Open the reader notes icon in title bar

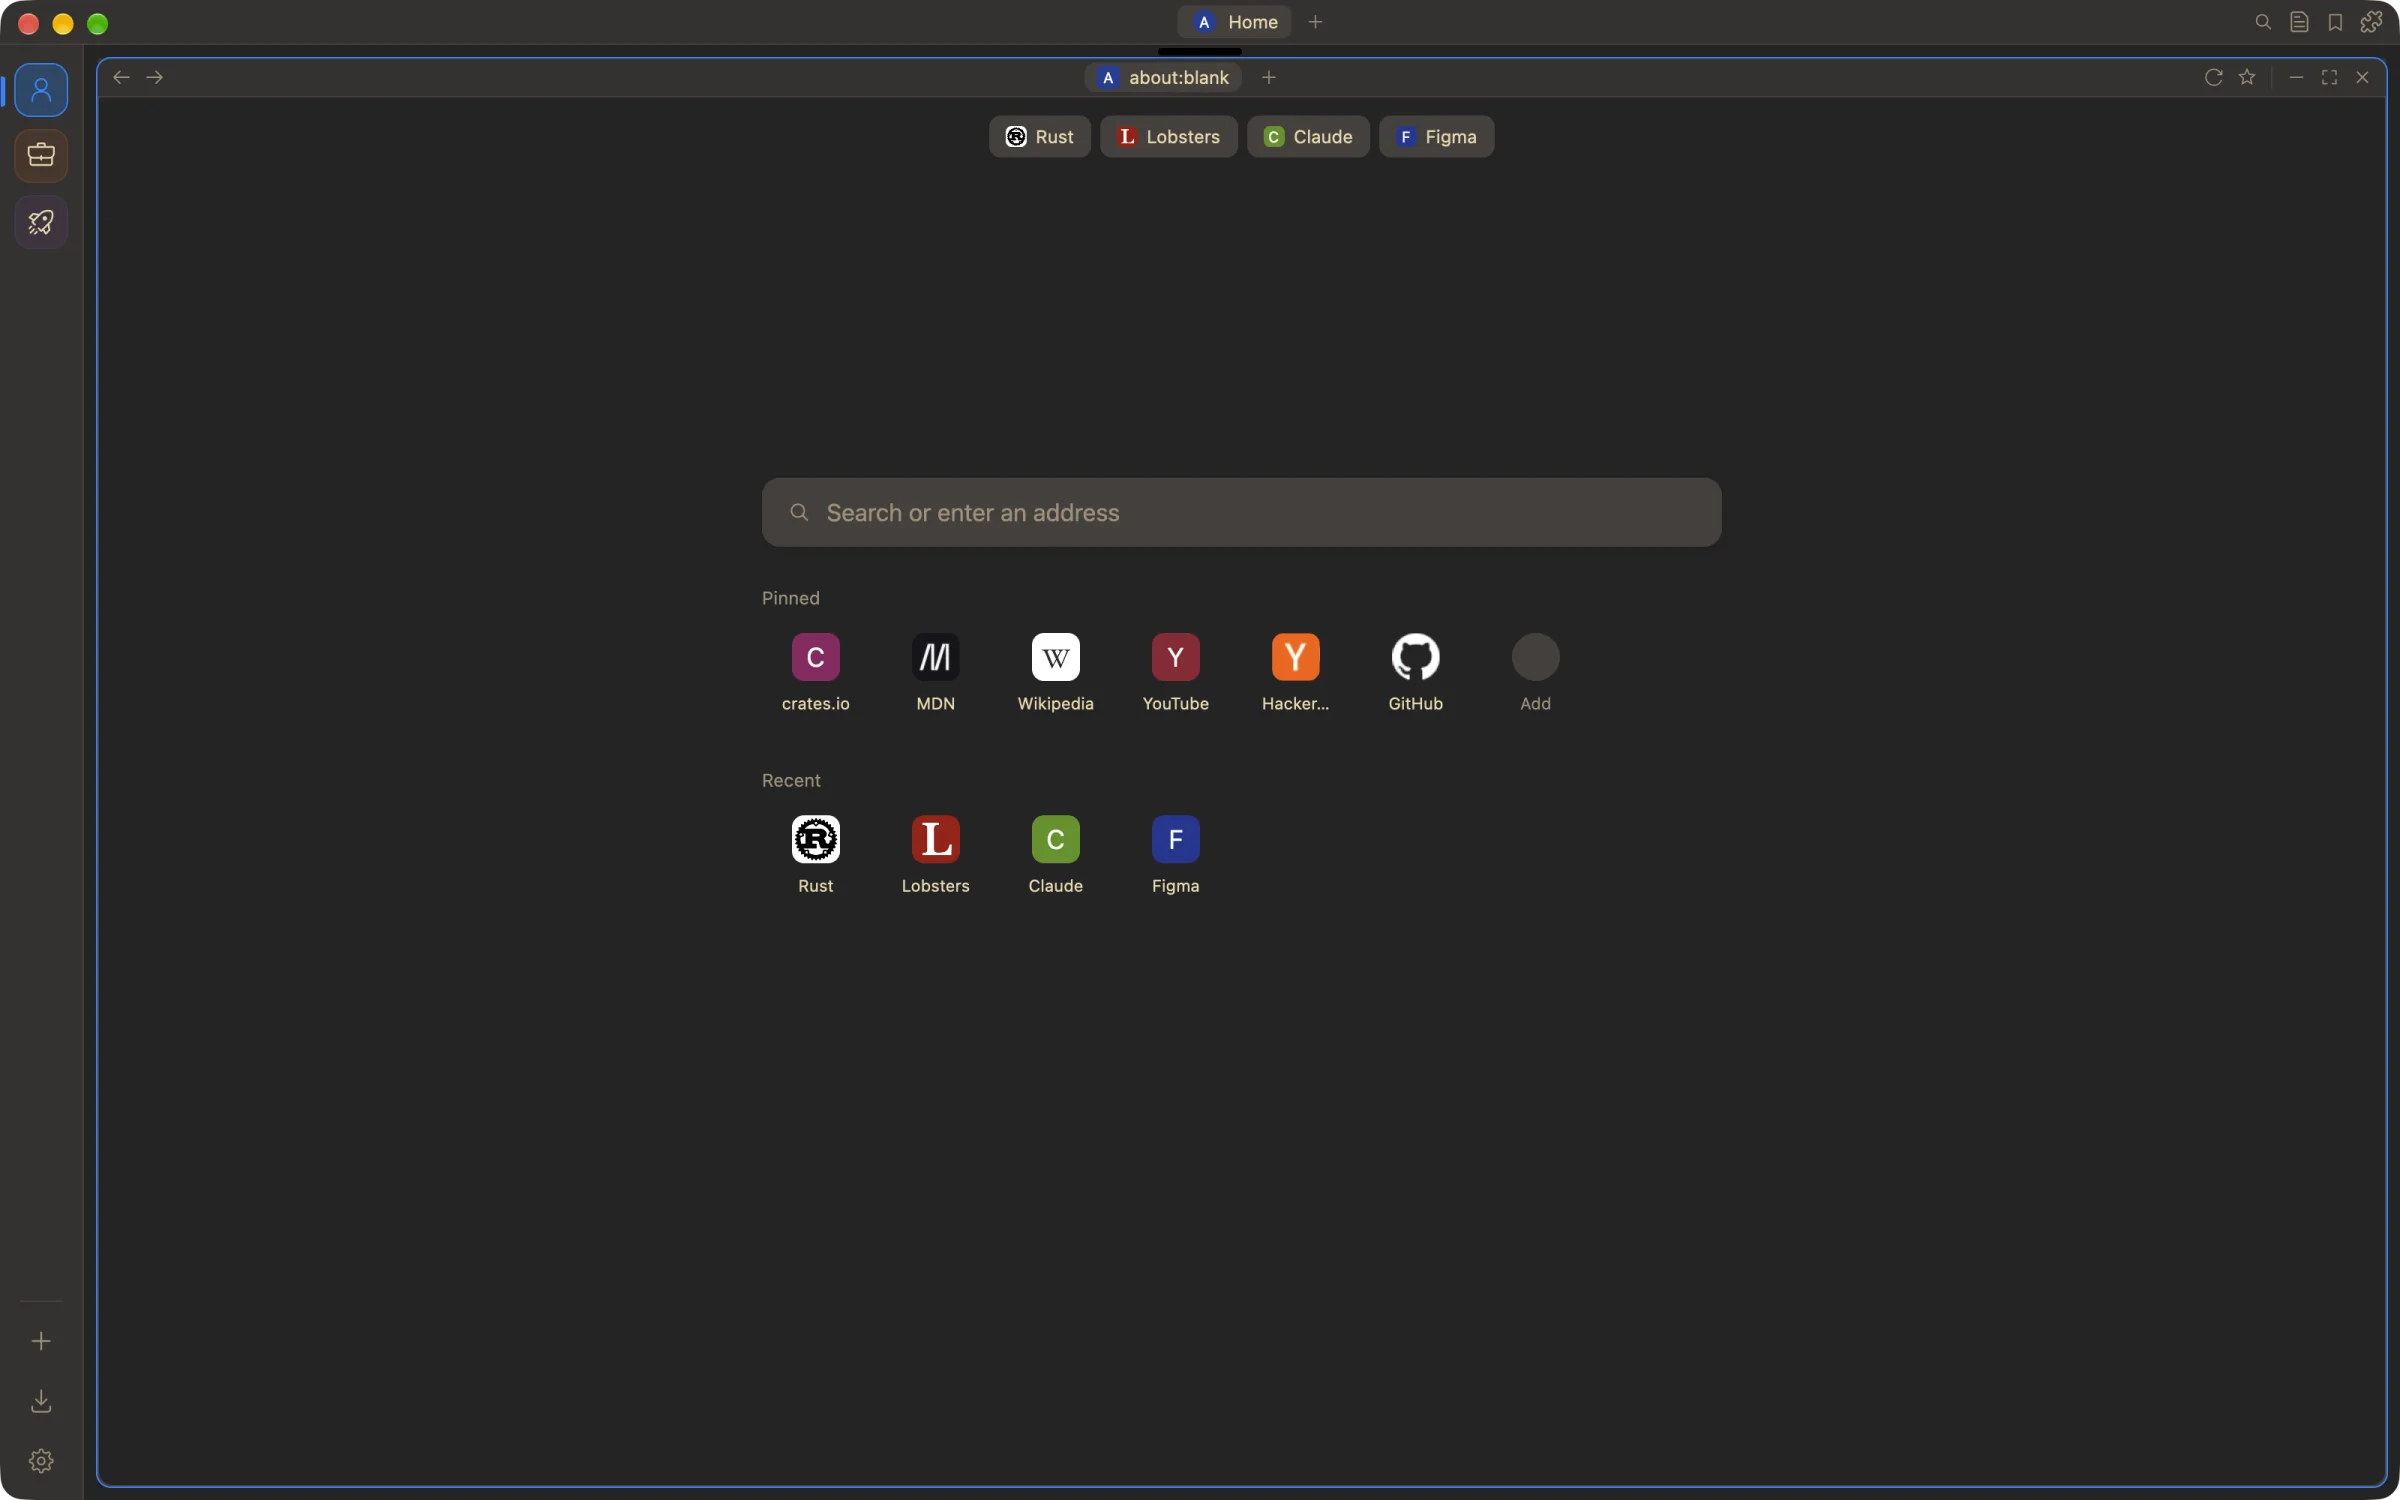pos(2299,22)
